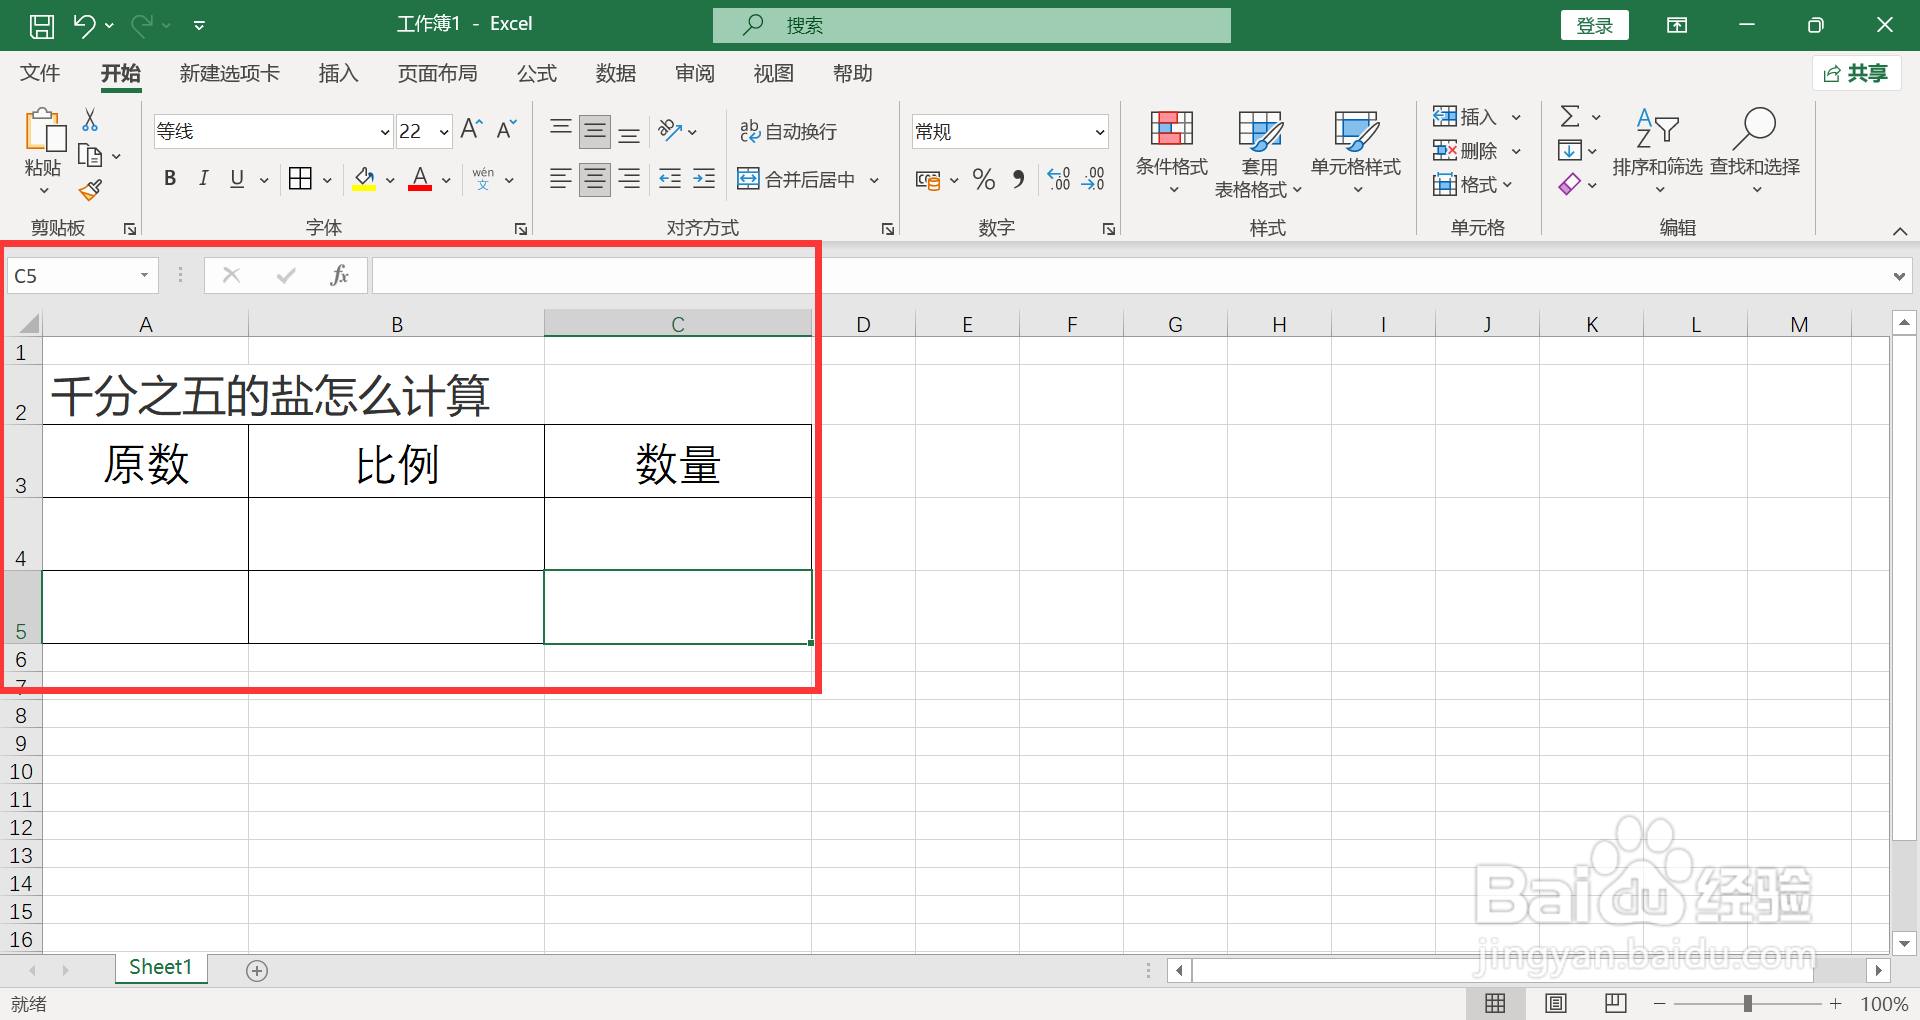The image size is (1920, 1020).
Task: Open the font size dropdown showing 22
Action: coord(444,132)
